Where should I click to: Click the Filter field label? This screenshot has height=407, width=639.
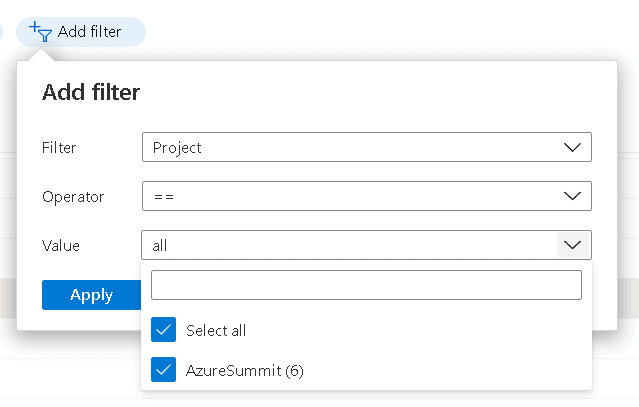coord(59,147)
